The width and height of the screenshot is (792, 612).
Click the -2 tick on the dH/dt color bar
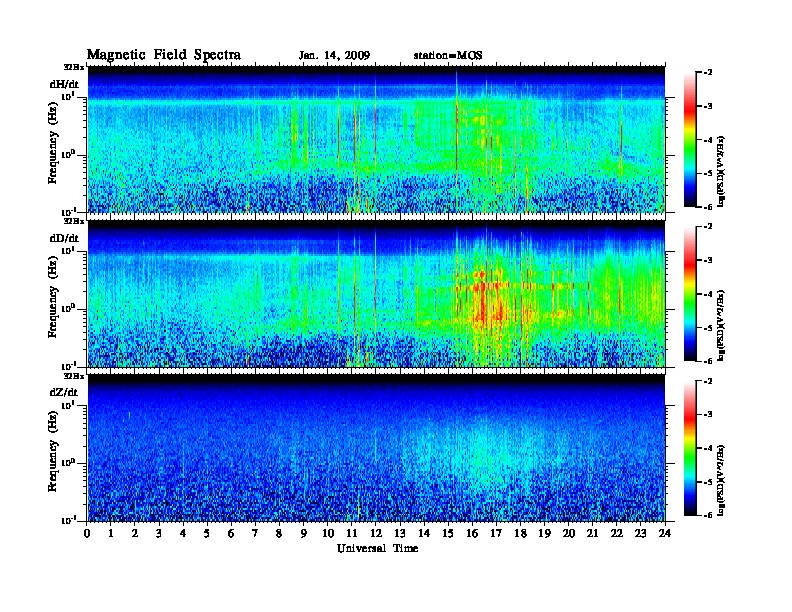tap(708, 73)
